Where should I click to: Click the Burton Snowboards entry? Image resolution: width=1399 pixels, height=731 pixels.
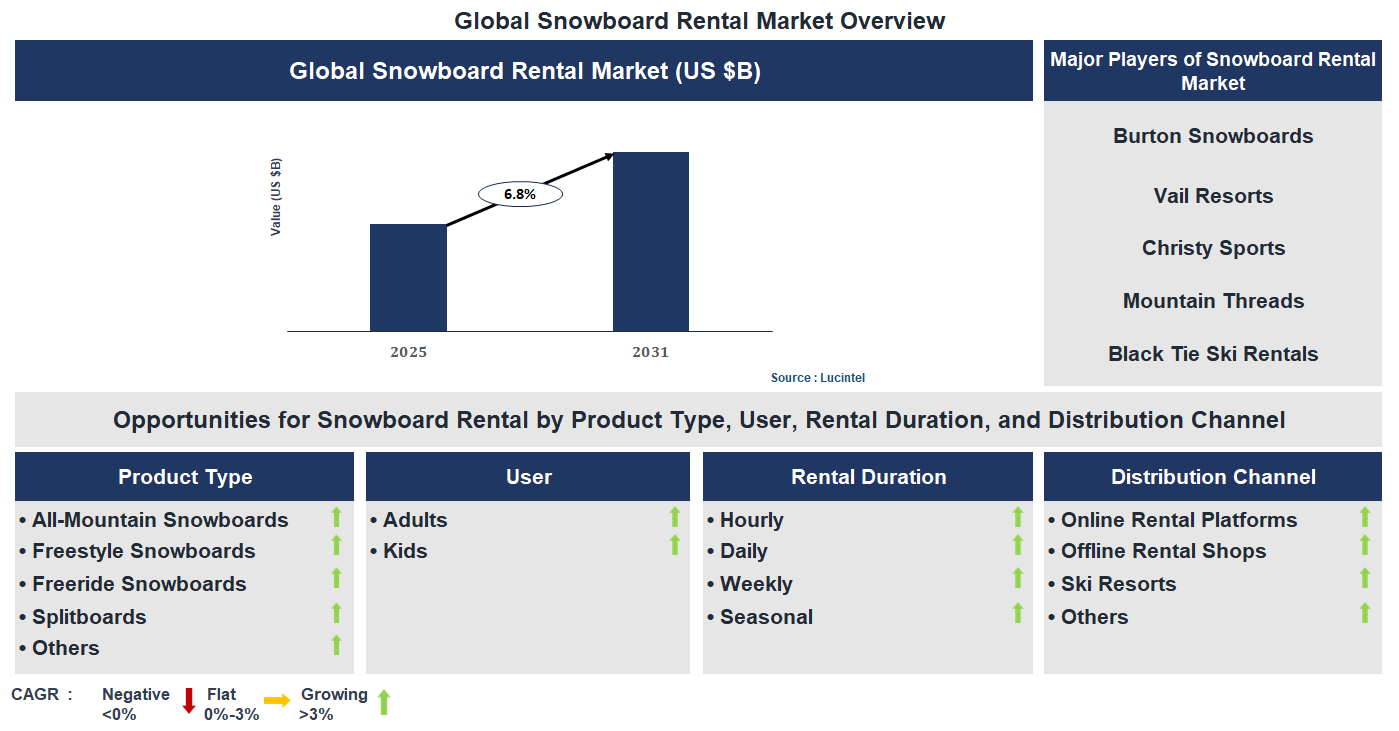1212,136
